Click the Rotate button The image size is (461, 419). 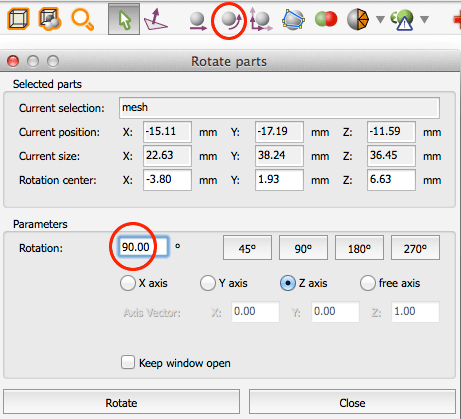click(x=121, y=403)
